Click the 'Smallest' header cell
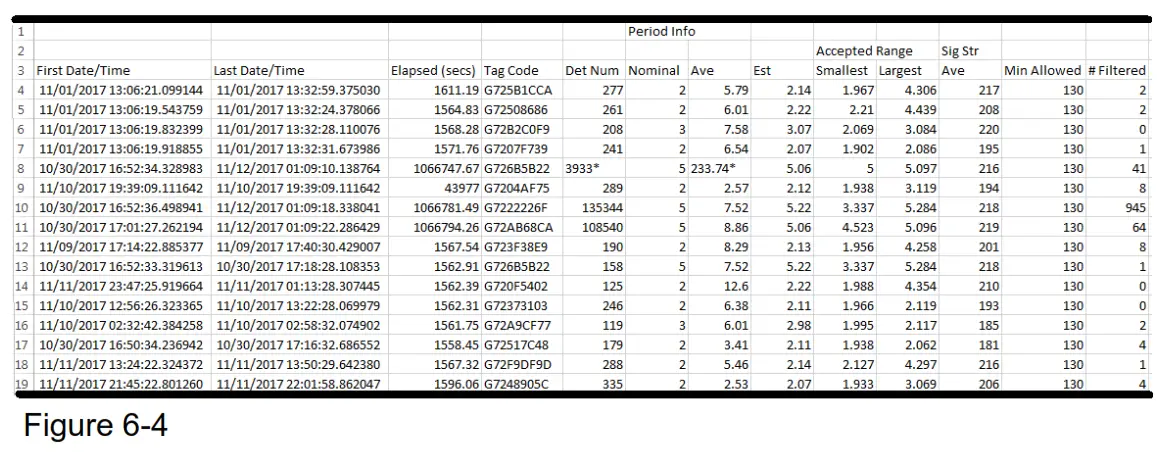This screenshot has width=1157, height=456. coord(845,70)
